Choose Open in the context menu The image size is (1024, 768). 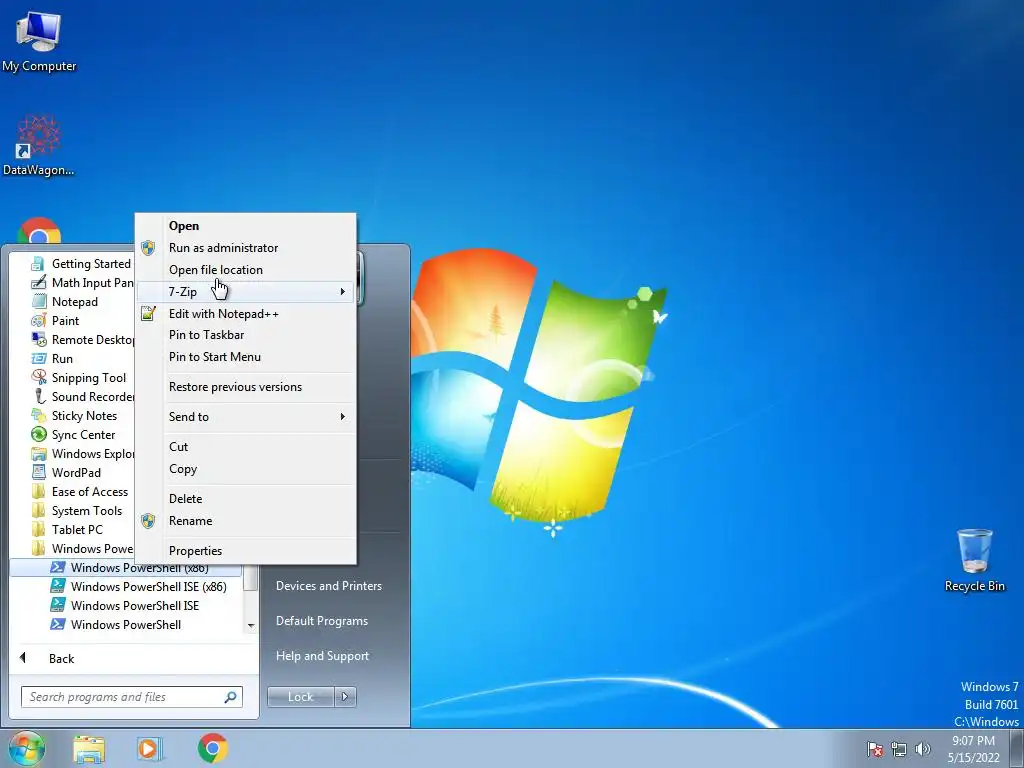[246, 226]
